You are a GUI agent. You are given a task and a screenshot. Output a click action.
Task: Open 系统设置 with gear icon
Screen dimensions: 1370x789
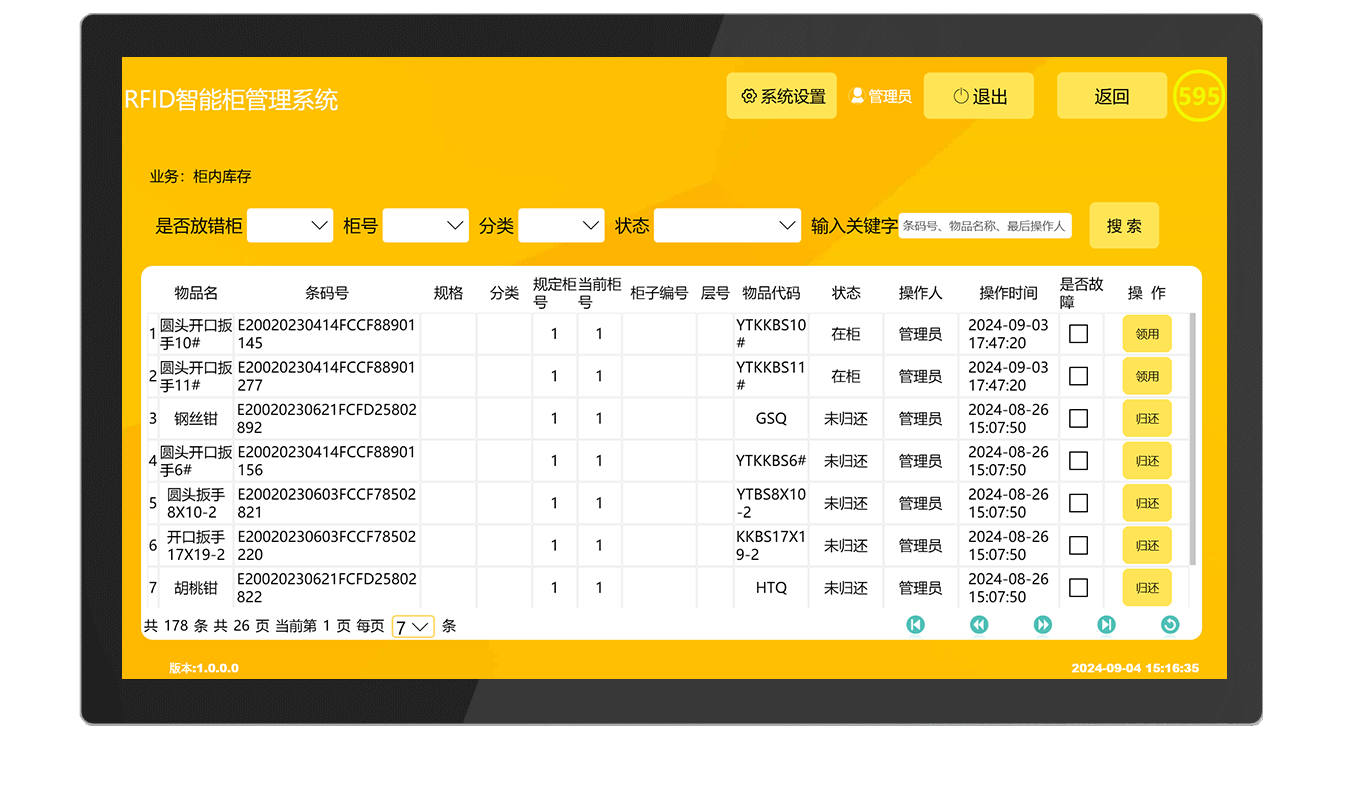[781, 96]
